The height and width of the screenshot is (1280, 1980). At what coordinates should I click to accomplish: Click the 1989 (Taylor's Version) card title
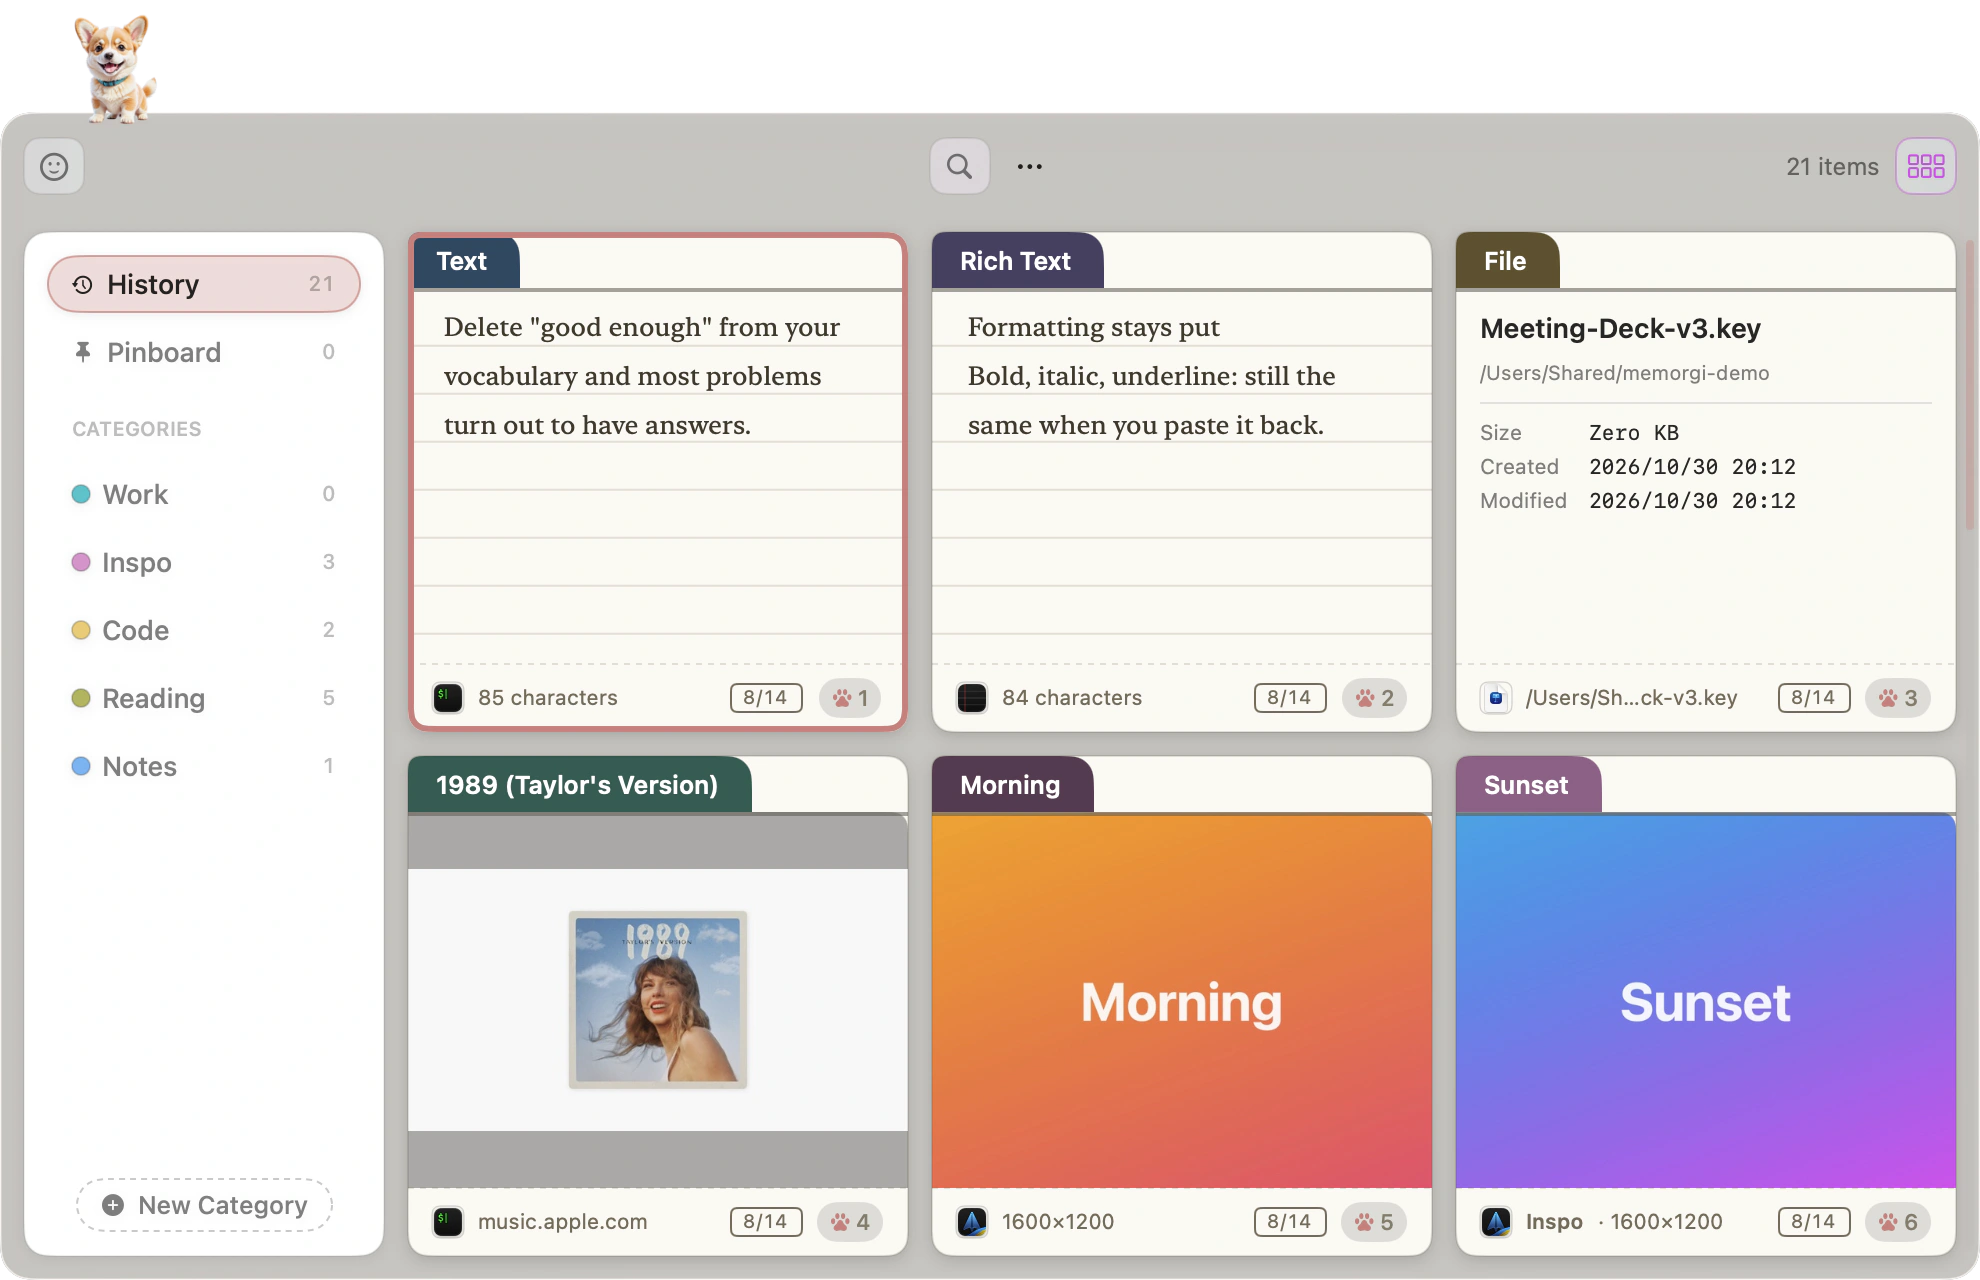[577, 785]
